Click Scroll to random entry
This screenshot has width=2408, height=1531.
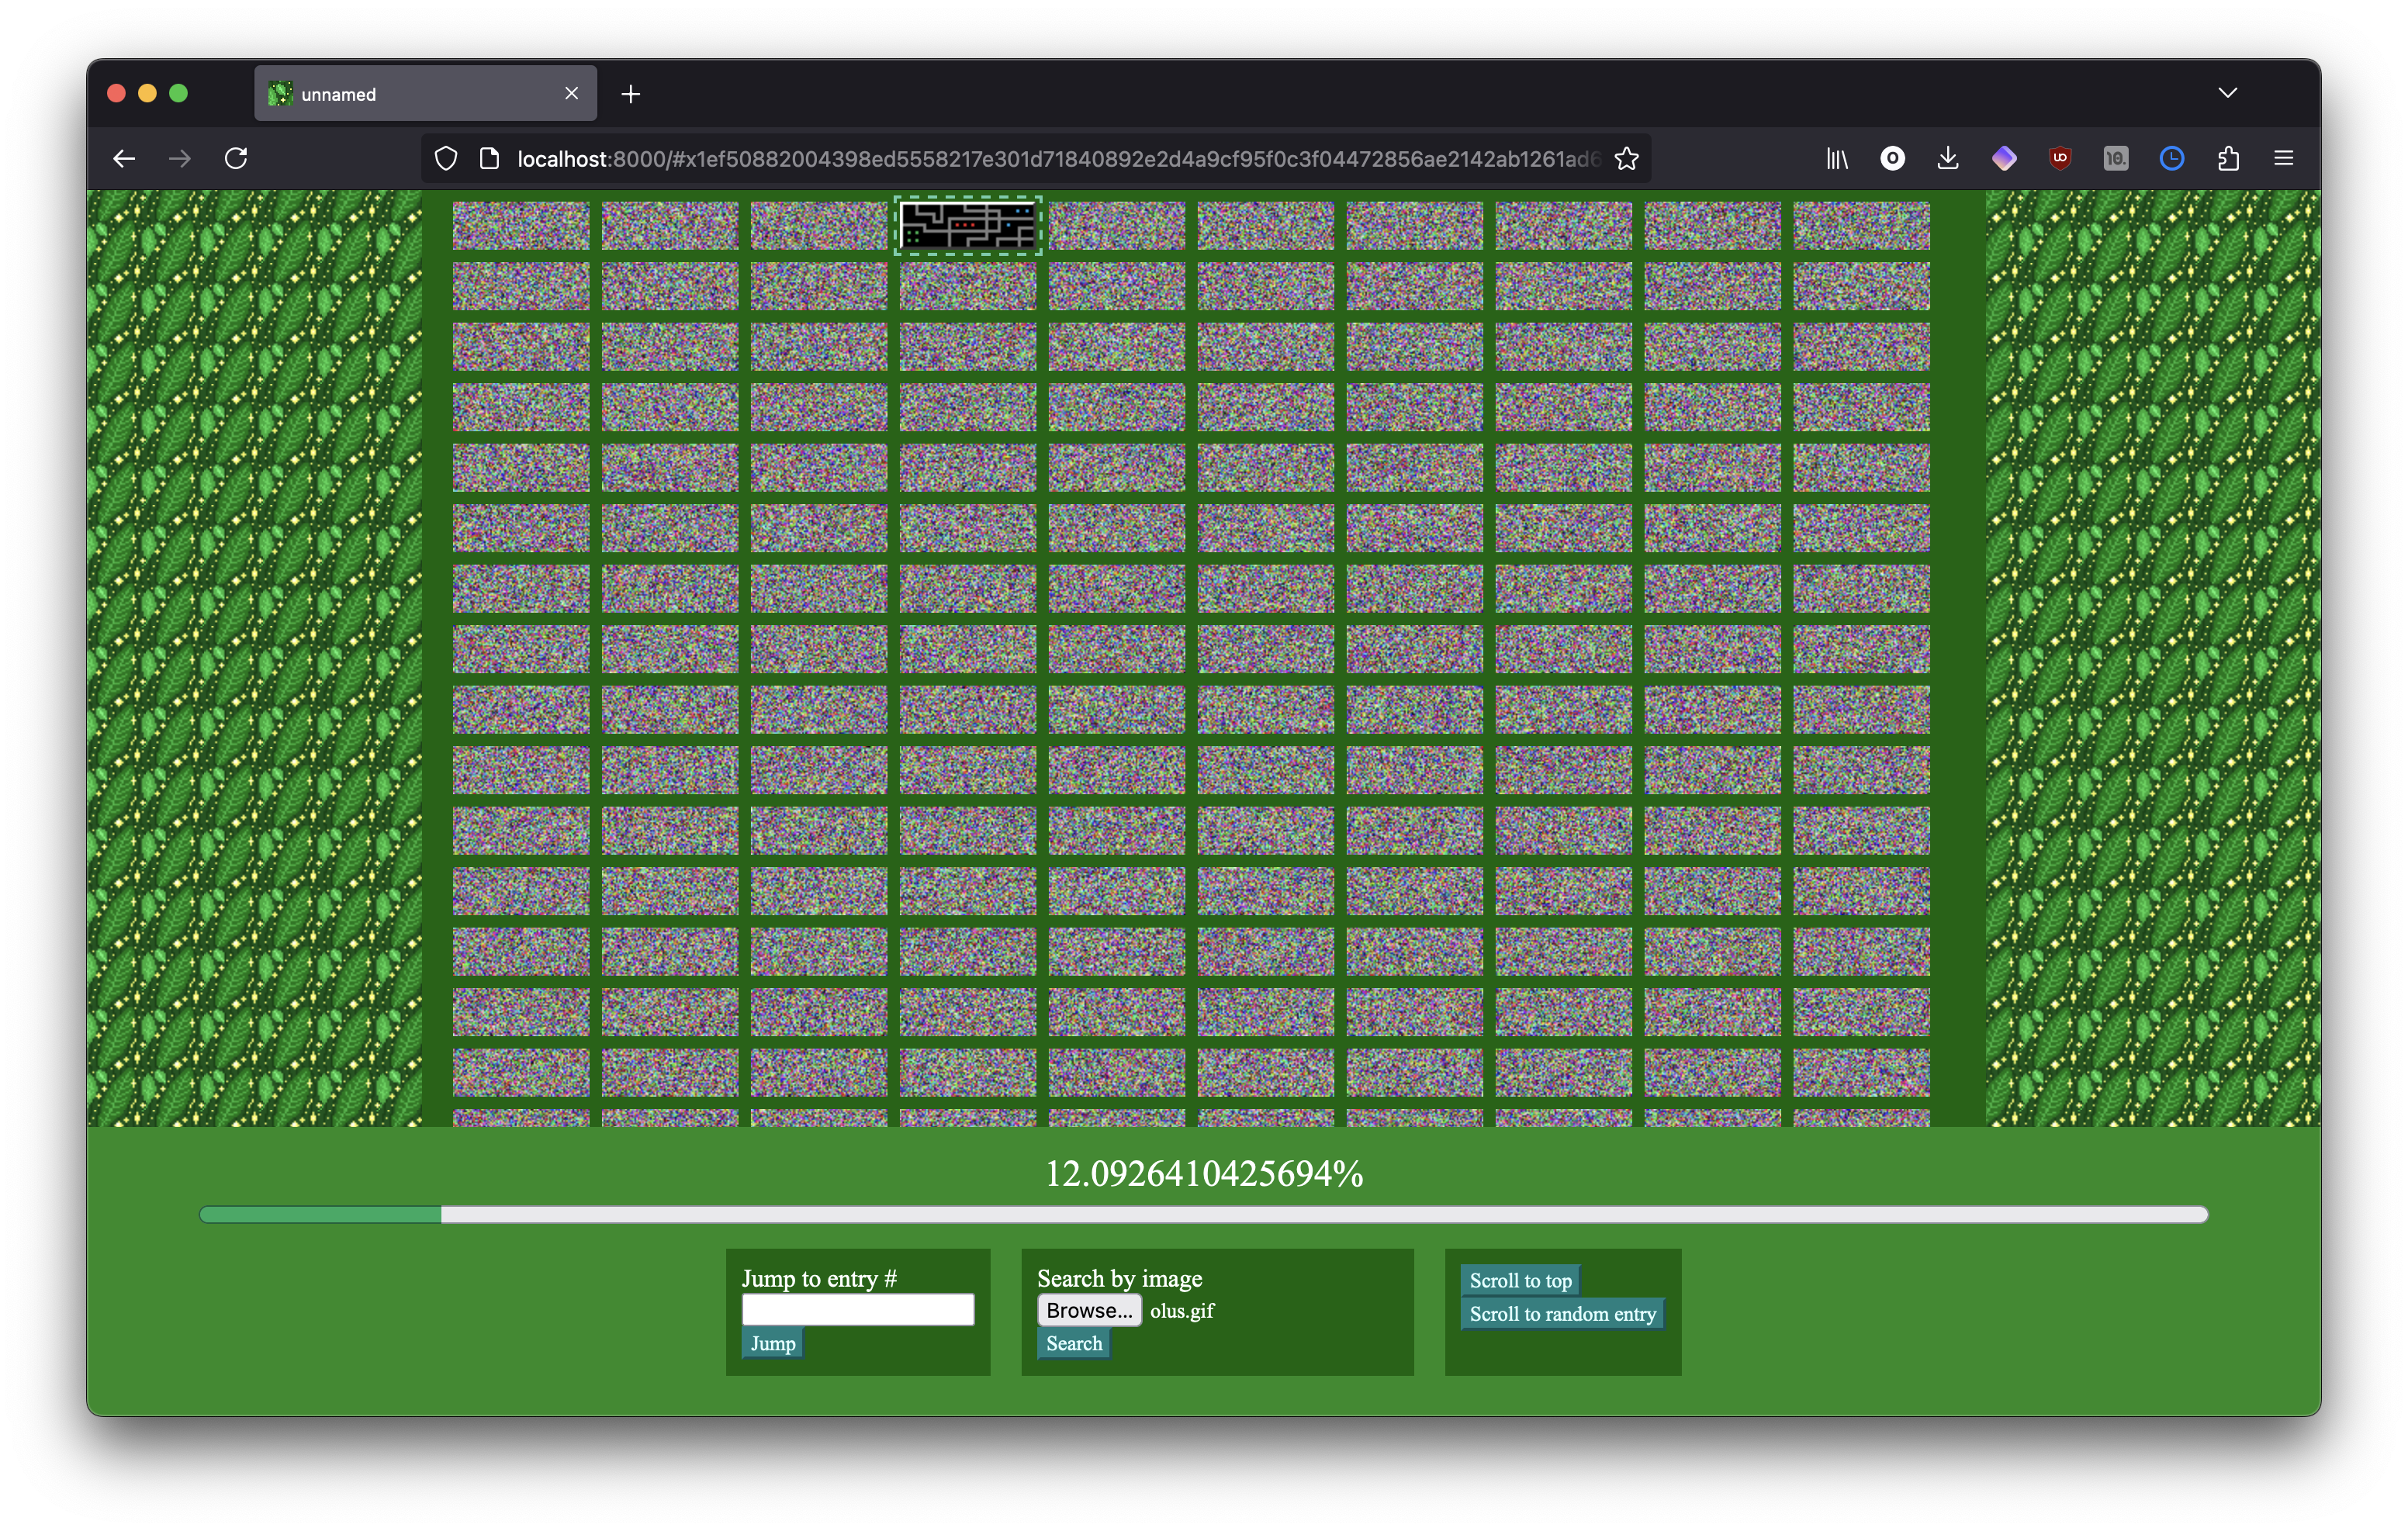click(x=1562, y=1313)
